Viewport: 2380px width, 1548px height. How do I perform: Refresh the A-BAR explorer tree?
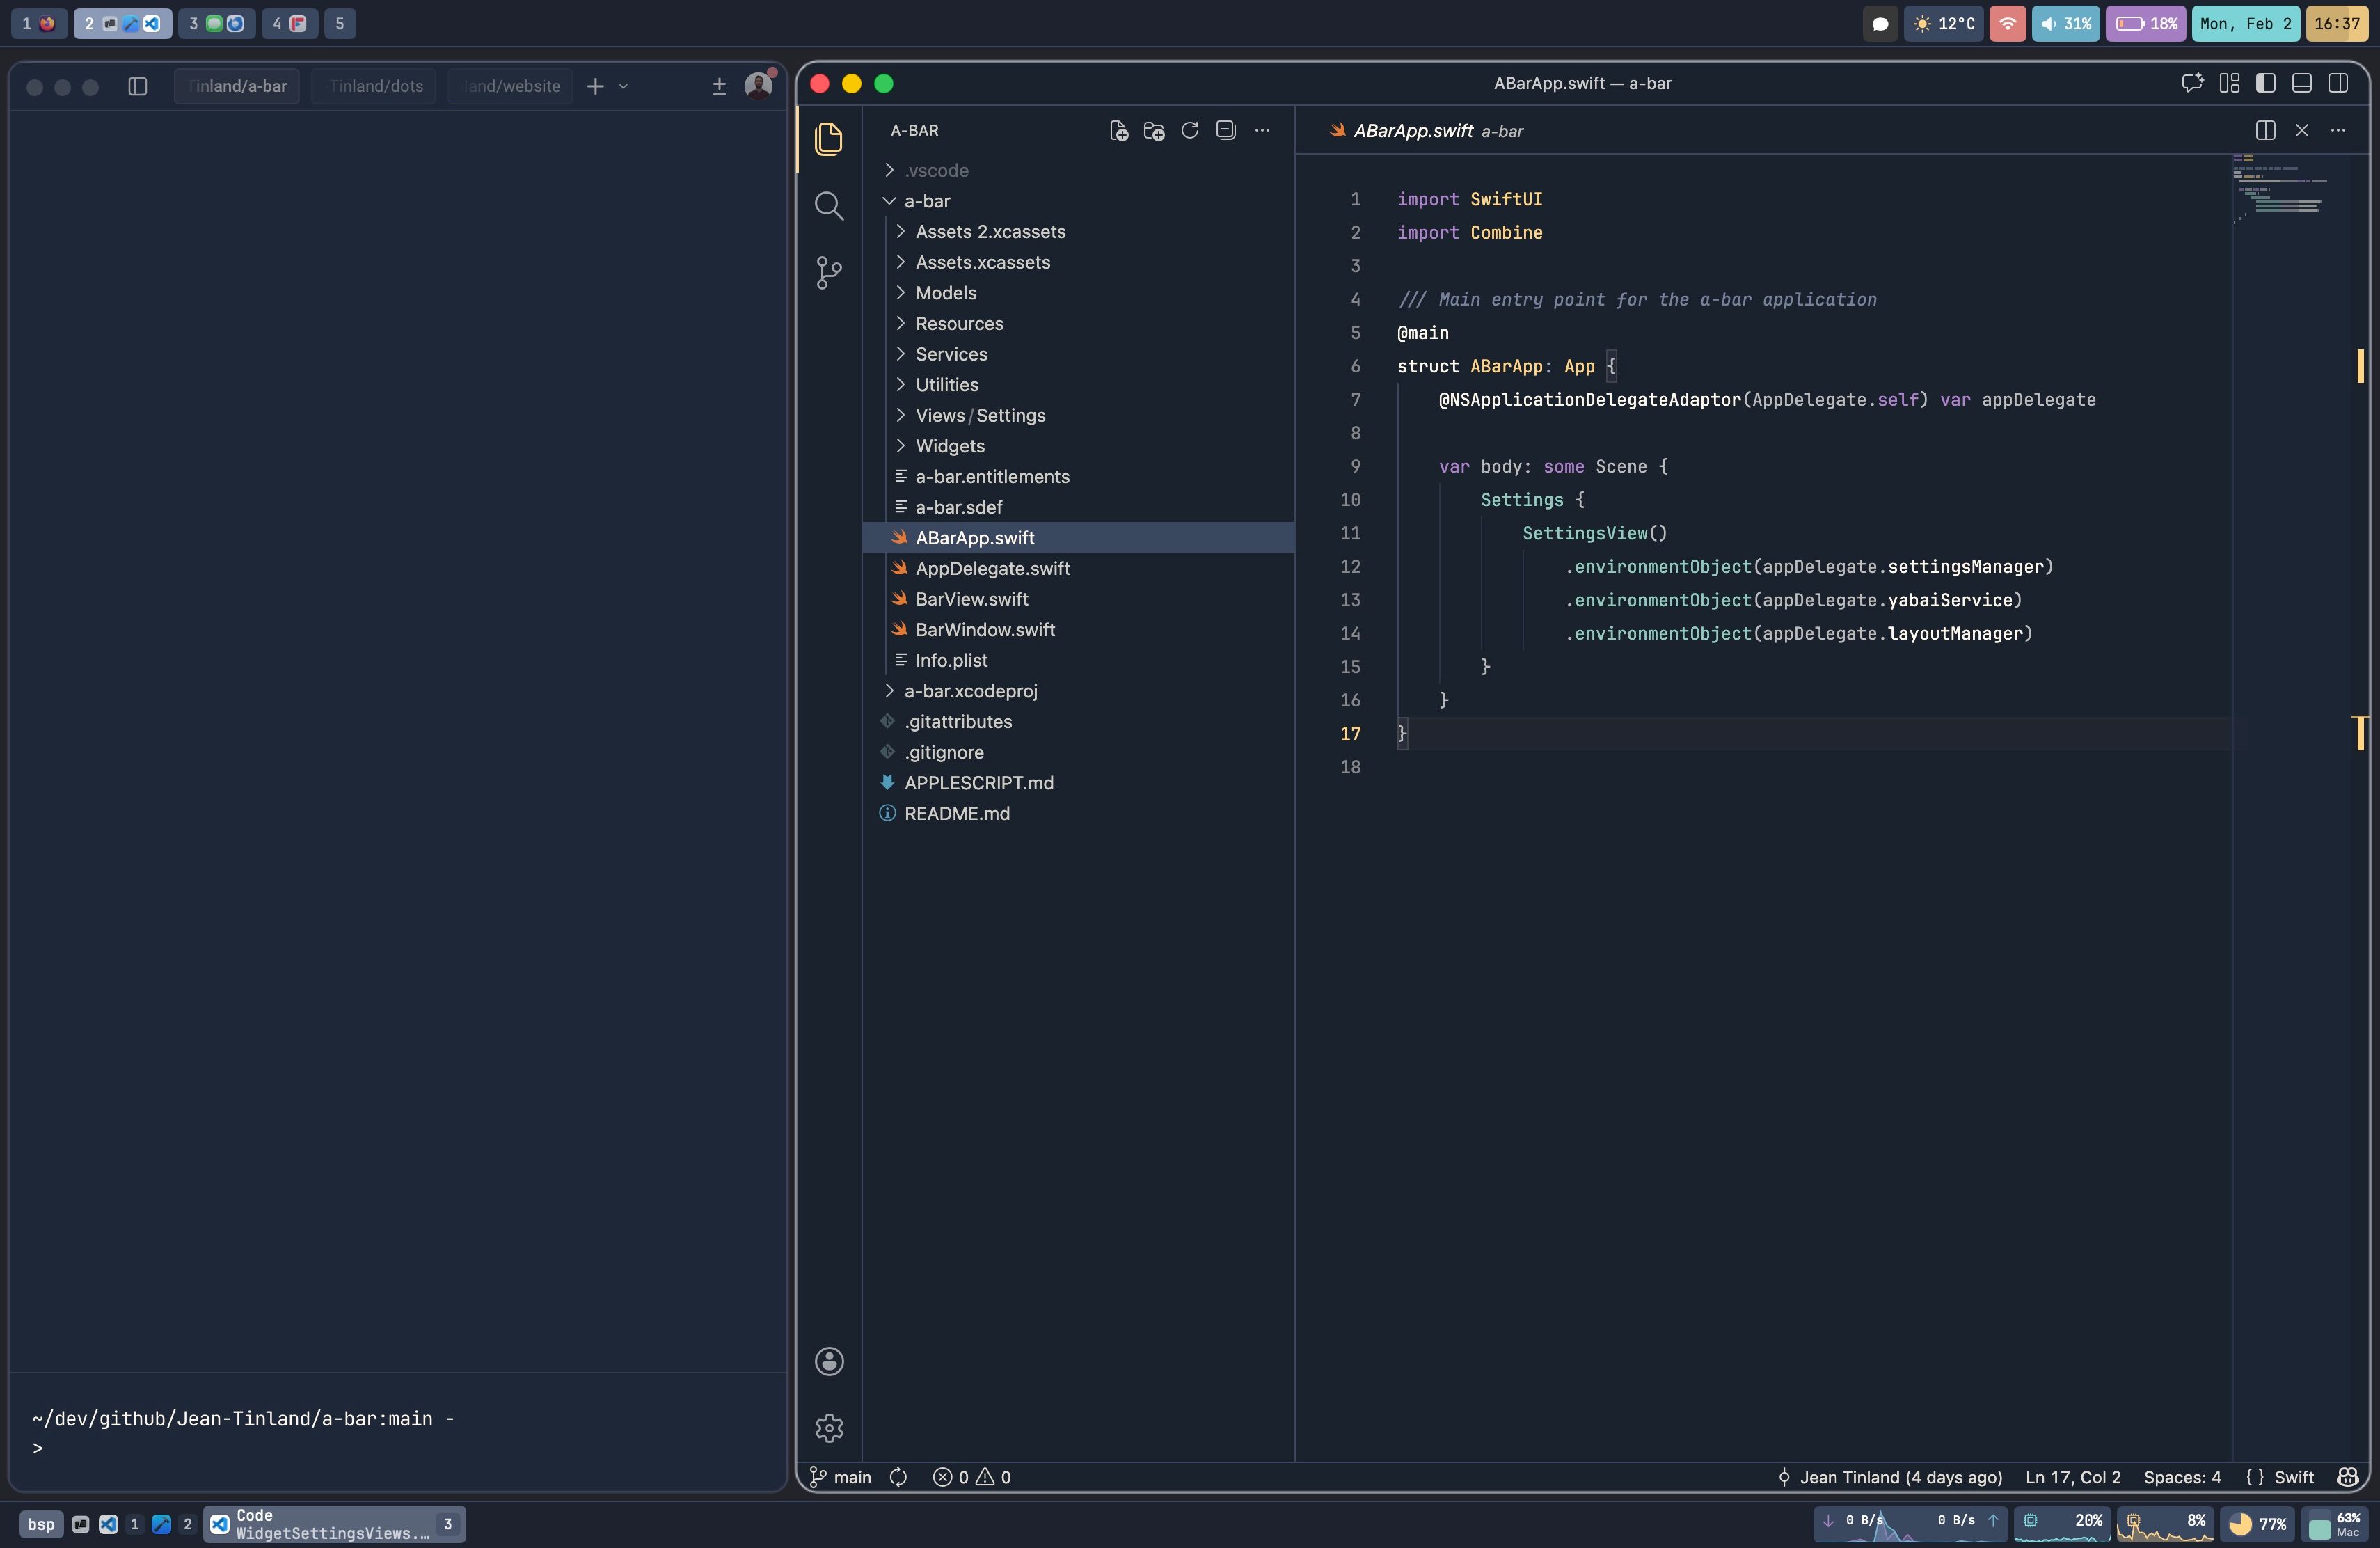pyautogui.click(x=1189, y=131)
